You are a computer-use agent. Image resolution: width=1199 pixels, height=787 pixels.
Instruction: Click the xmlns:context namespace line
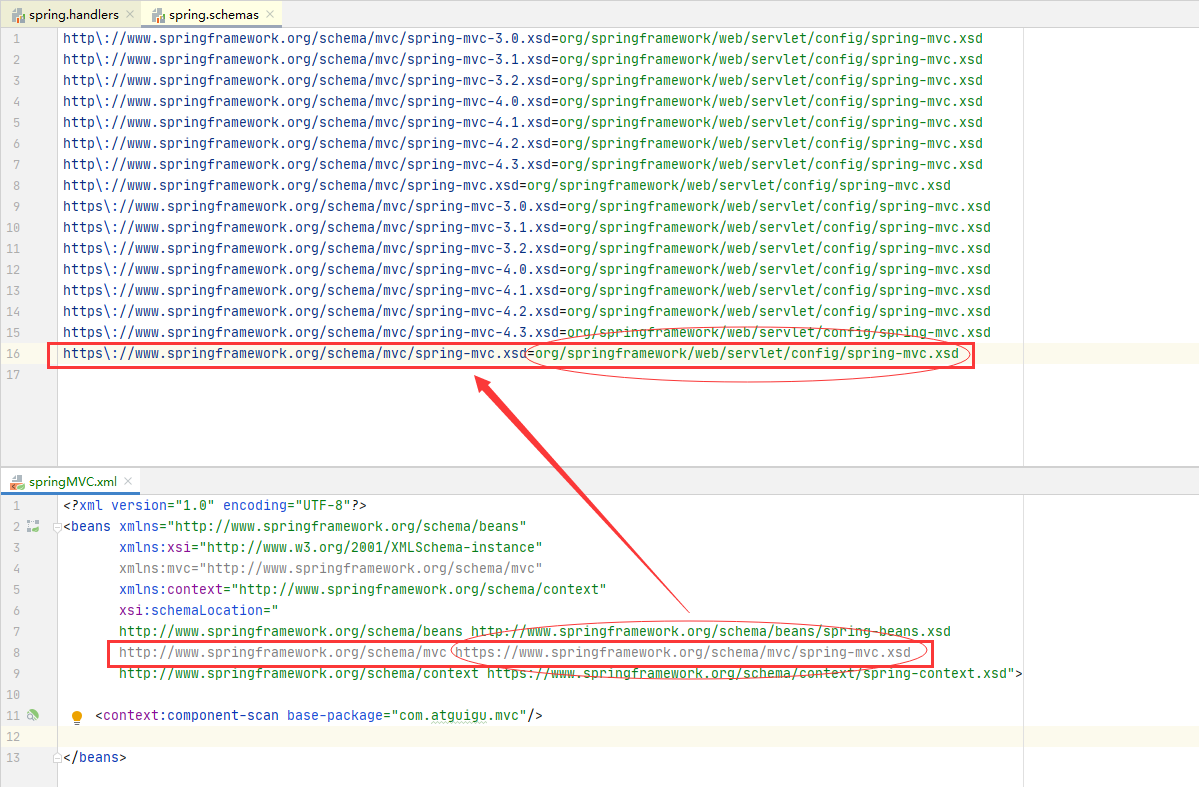click(x=362, y=590)
